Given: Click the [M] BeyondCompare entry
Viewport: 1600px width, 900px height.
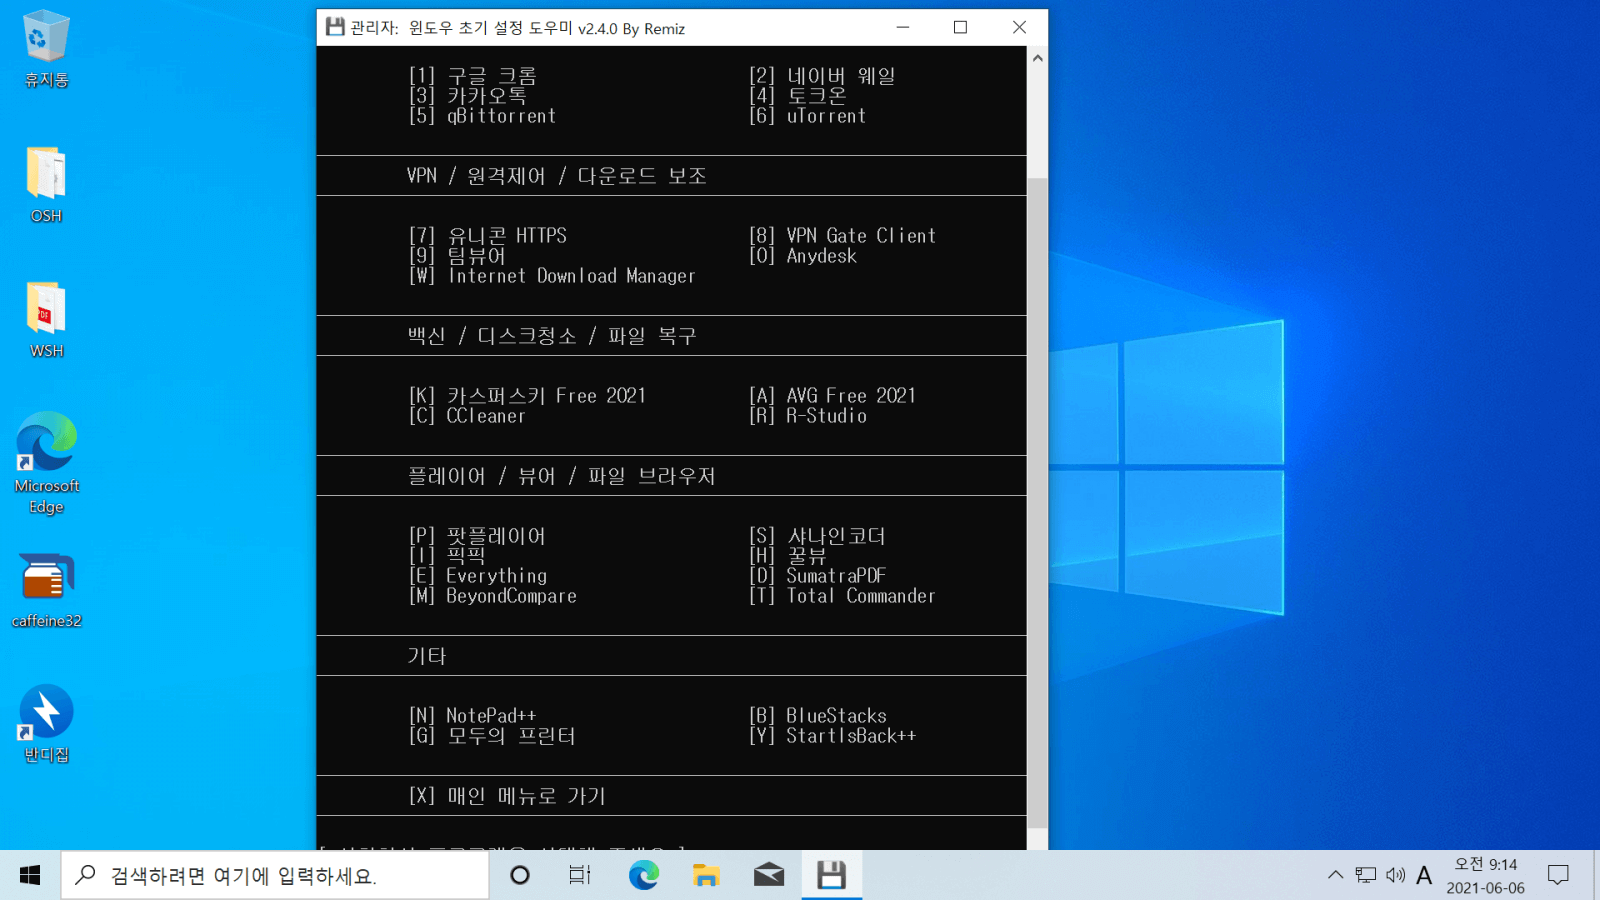Looking at the screenshot, I should (492, 596).
